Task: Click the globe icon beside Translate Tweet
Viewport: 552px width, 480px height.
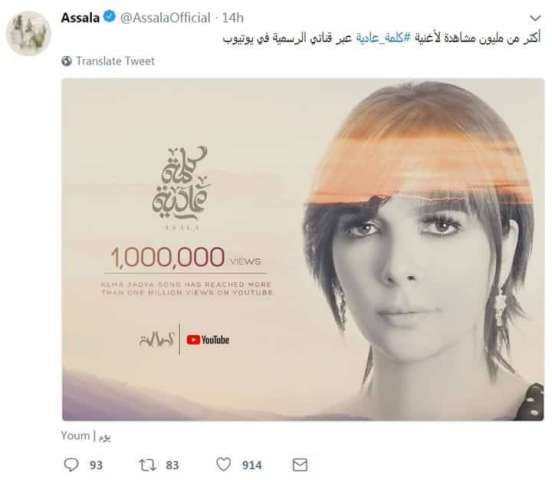Action: click(67, 61)
